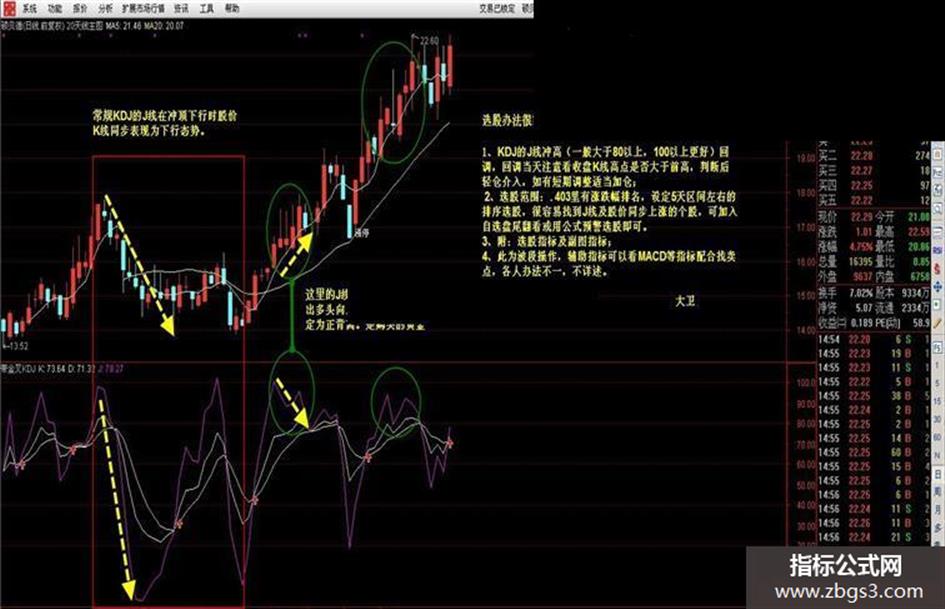Click the 换手 value 7.02%
945x609 pixels.
pos(860,293)
